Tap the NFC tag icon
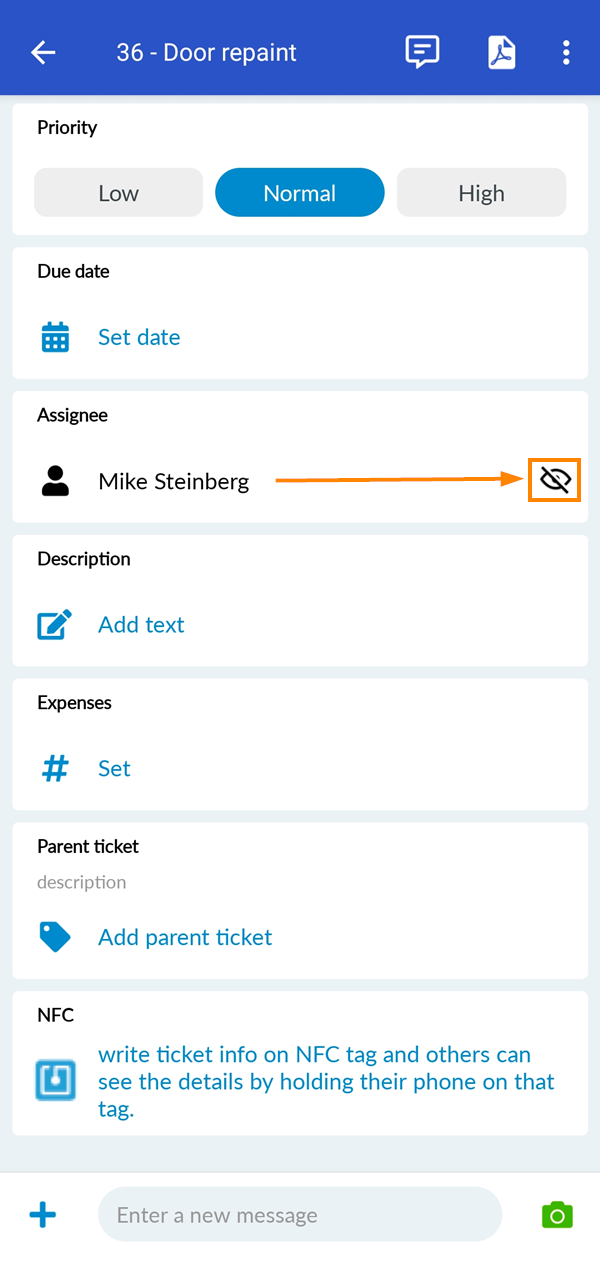Screen dimensions: 600x1268 (x=55, y=1081)
